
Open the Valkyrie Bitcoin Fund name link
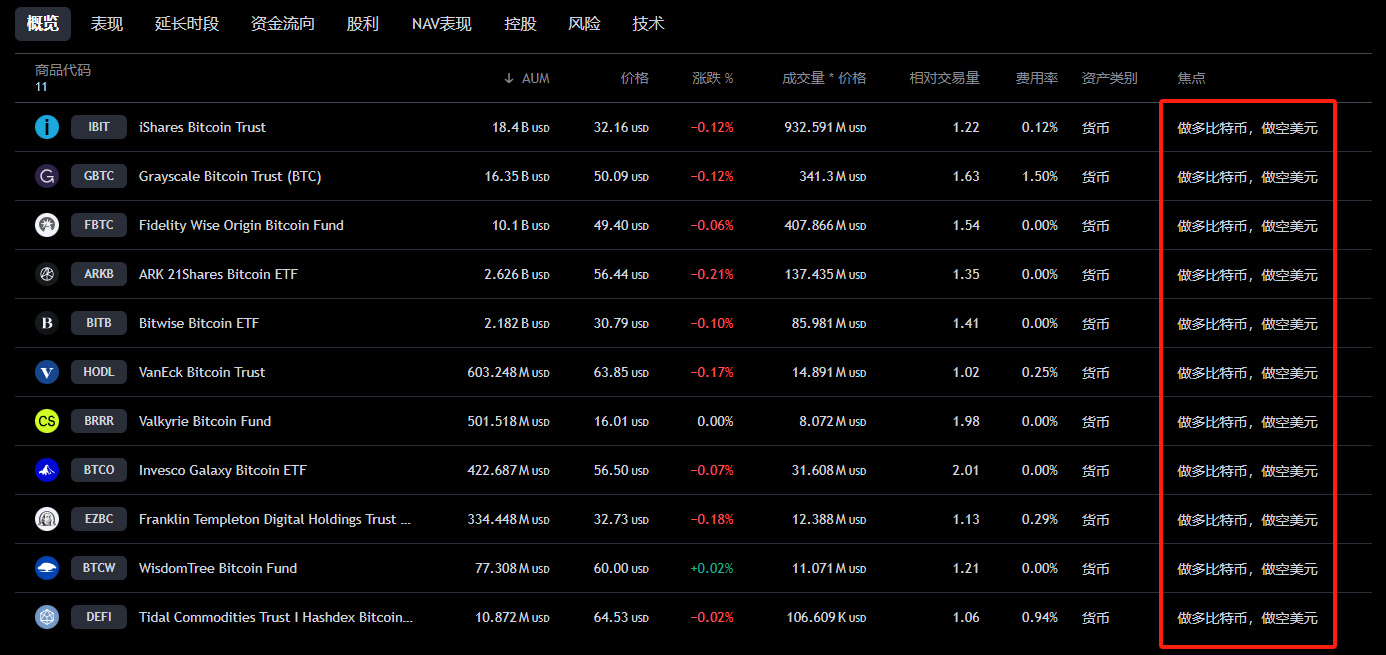click(205, 421)
